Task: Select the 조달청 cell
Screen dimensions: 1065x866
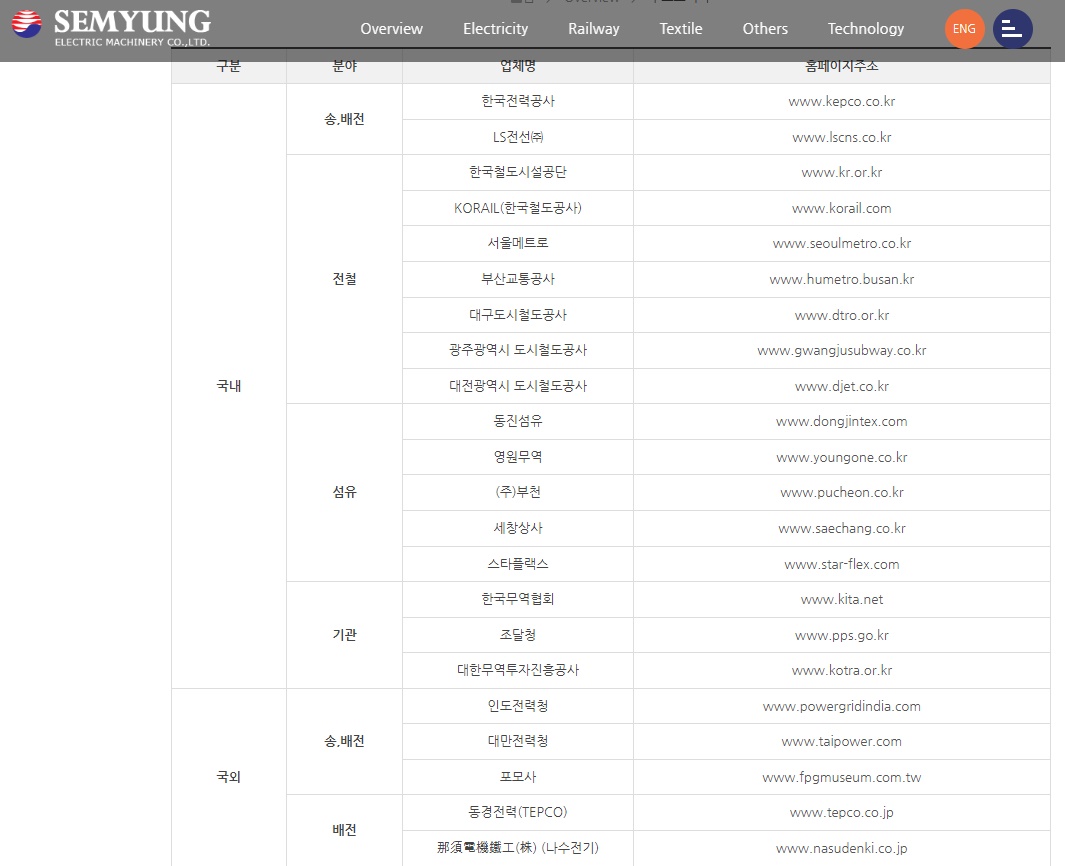Action: coord(518,636)
